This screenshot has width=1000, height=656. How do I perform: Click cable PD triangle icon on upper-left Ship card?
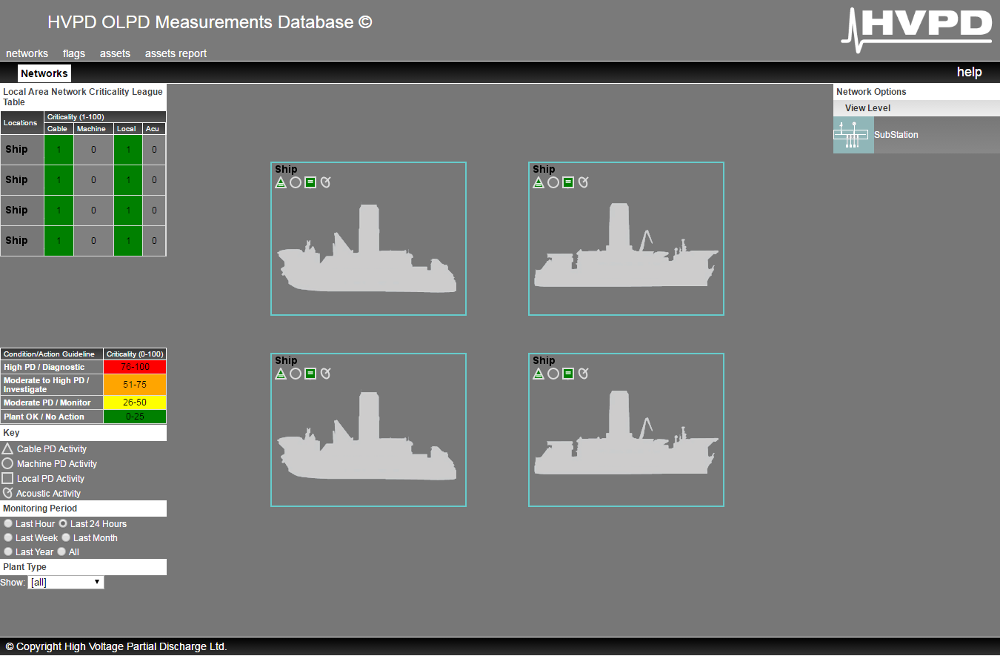tap(281, 182)
